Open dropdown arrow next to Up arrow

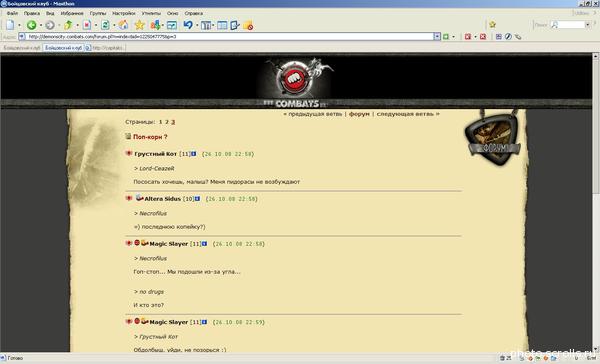[77, 26]
